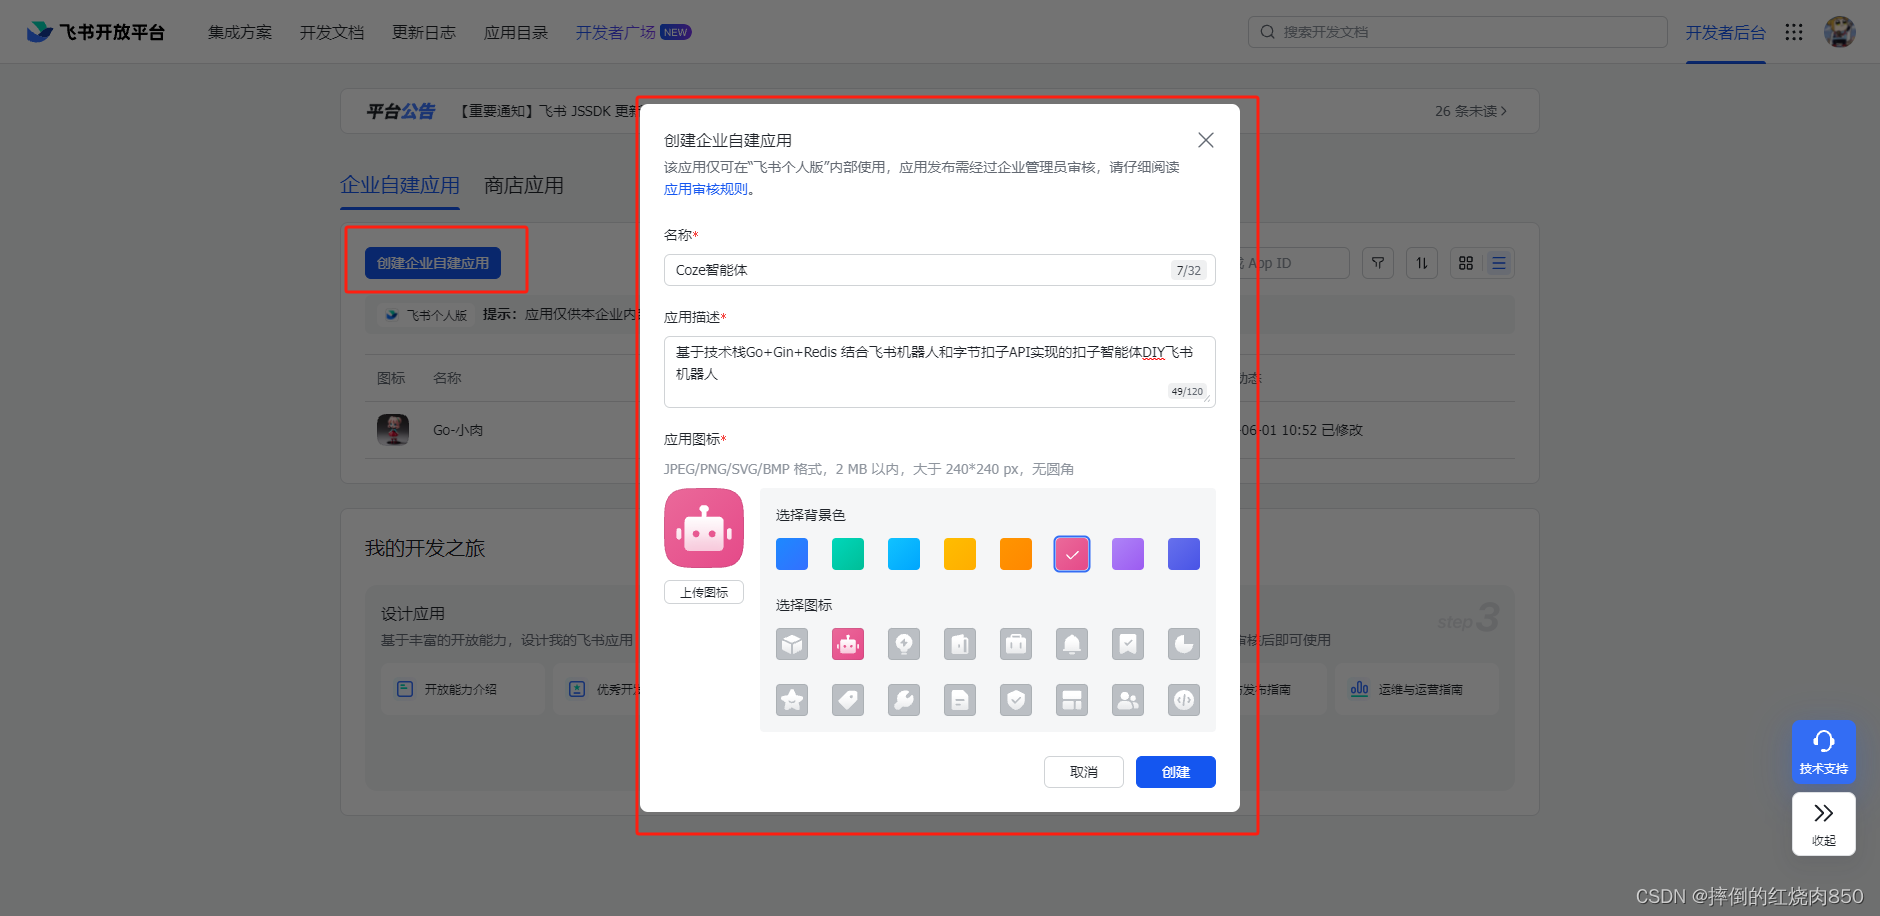Choose the price tag app icon
Image resolution: width=1880 pixels, height=916 pixels.
coord(848,700)
